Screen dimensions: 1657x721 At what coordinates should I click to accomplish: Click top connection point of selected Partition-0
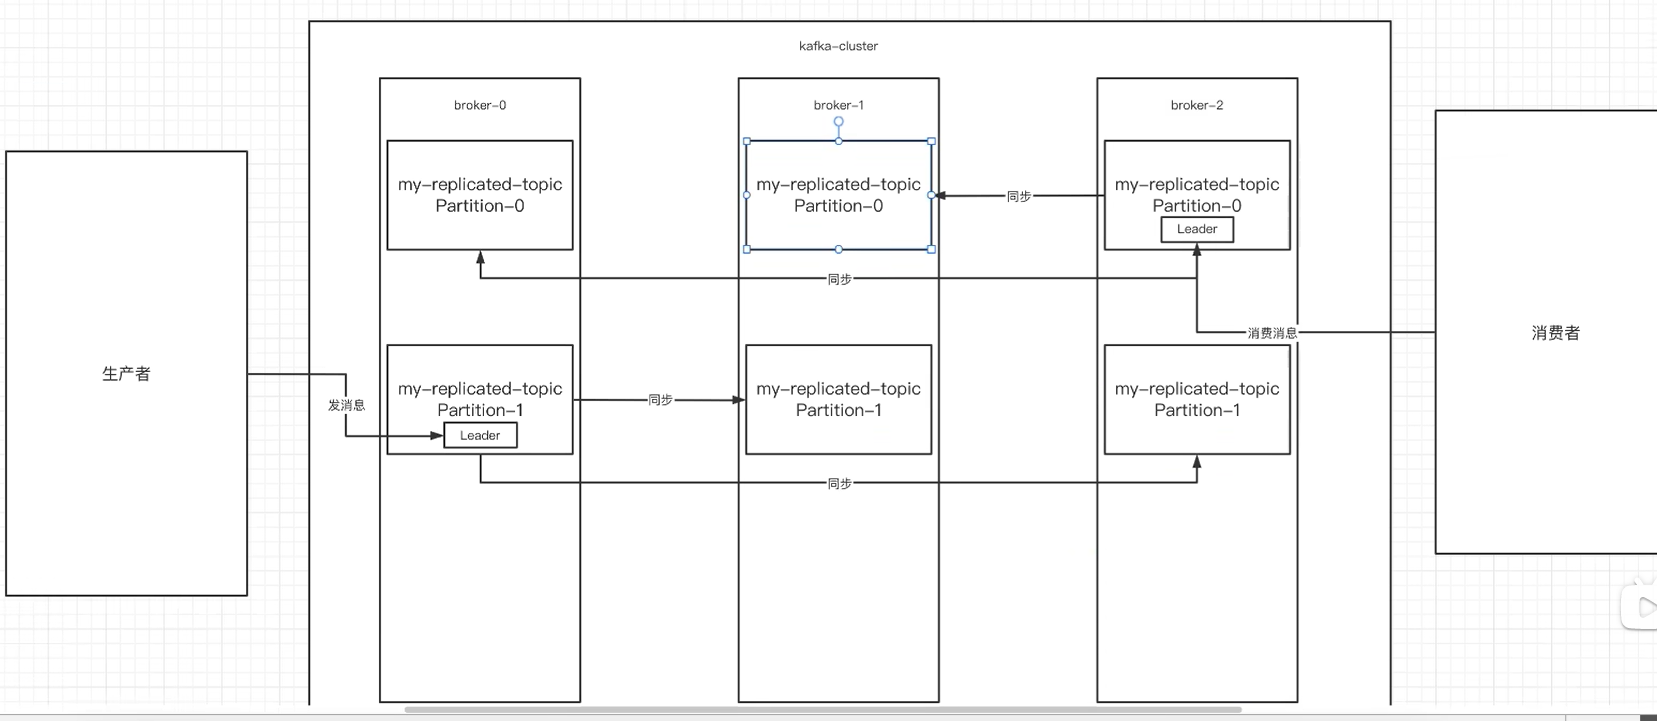coord(838,141)
